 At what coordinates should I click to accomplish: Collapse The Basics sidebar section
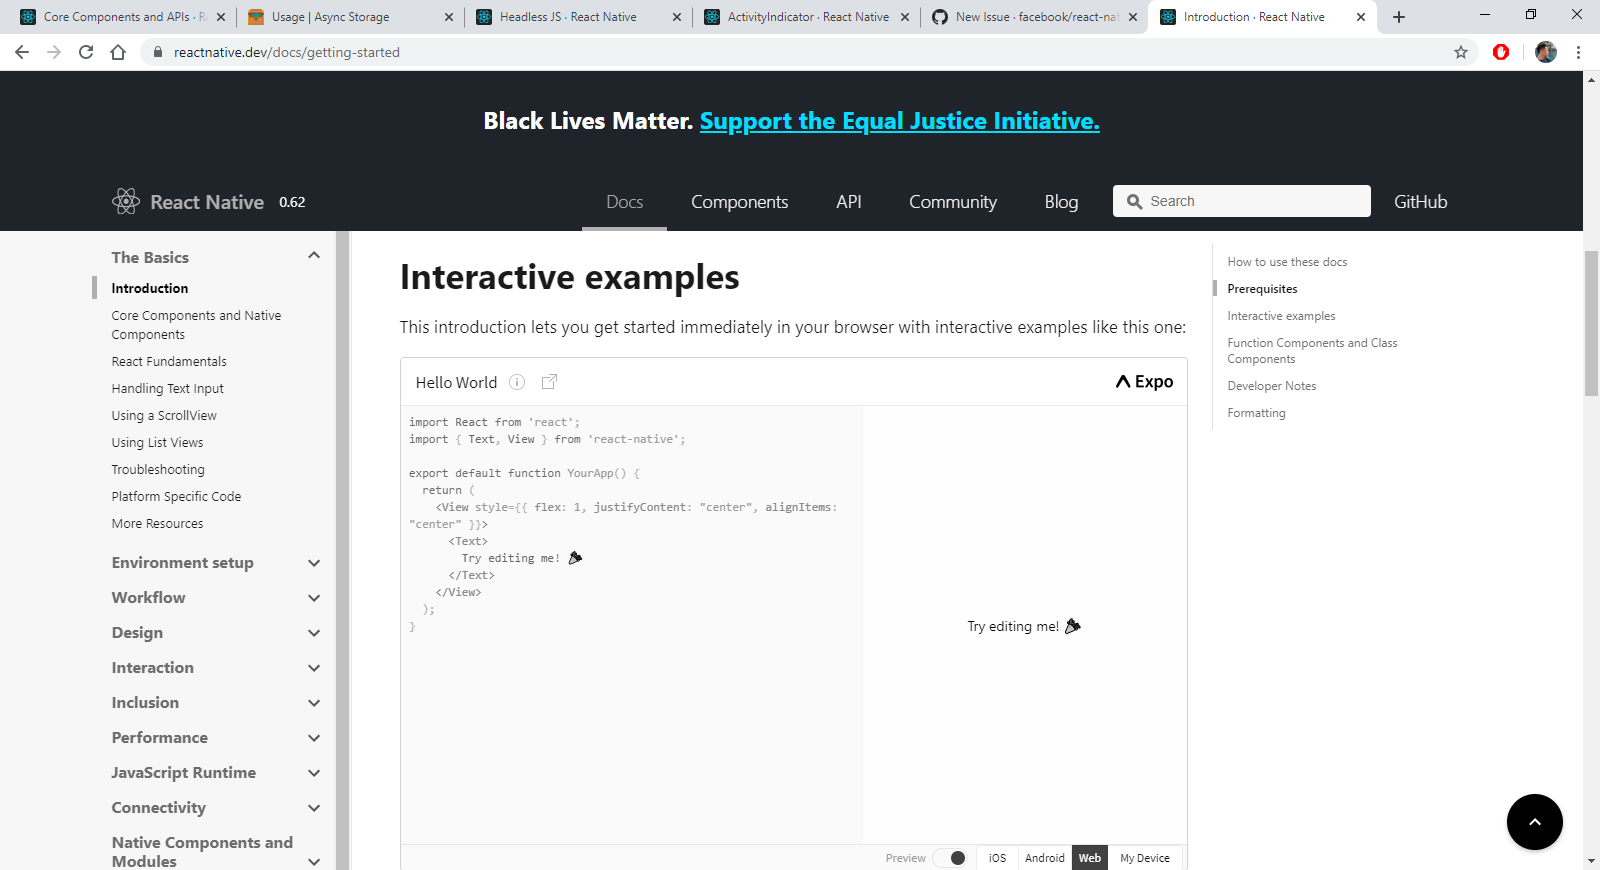point(314,256)
